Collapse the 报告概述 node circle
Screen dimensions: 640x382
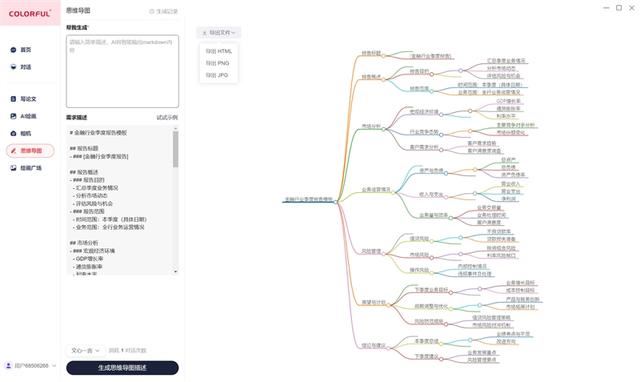coord(383,79)
